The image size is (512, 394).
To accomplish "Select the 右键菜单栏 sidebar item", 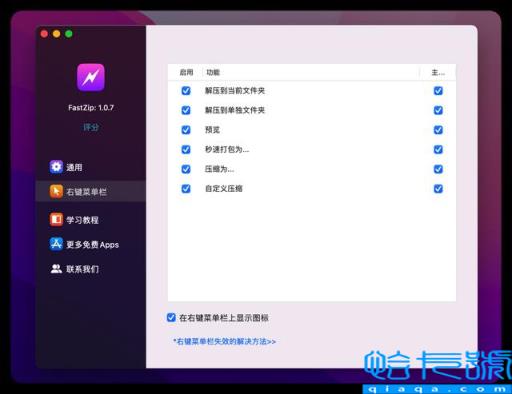I will pos(90,192).
